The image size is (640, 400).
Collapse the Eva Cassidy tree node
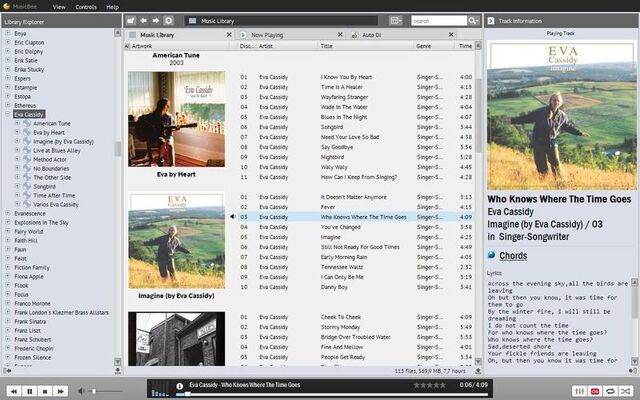click(7, 114)
